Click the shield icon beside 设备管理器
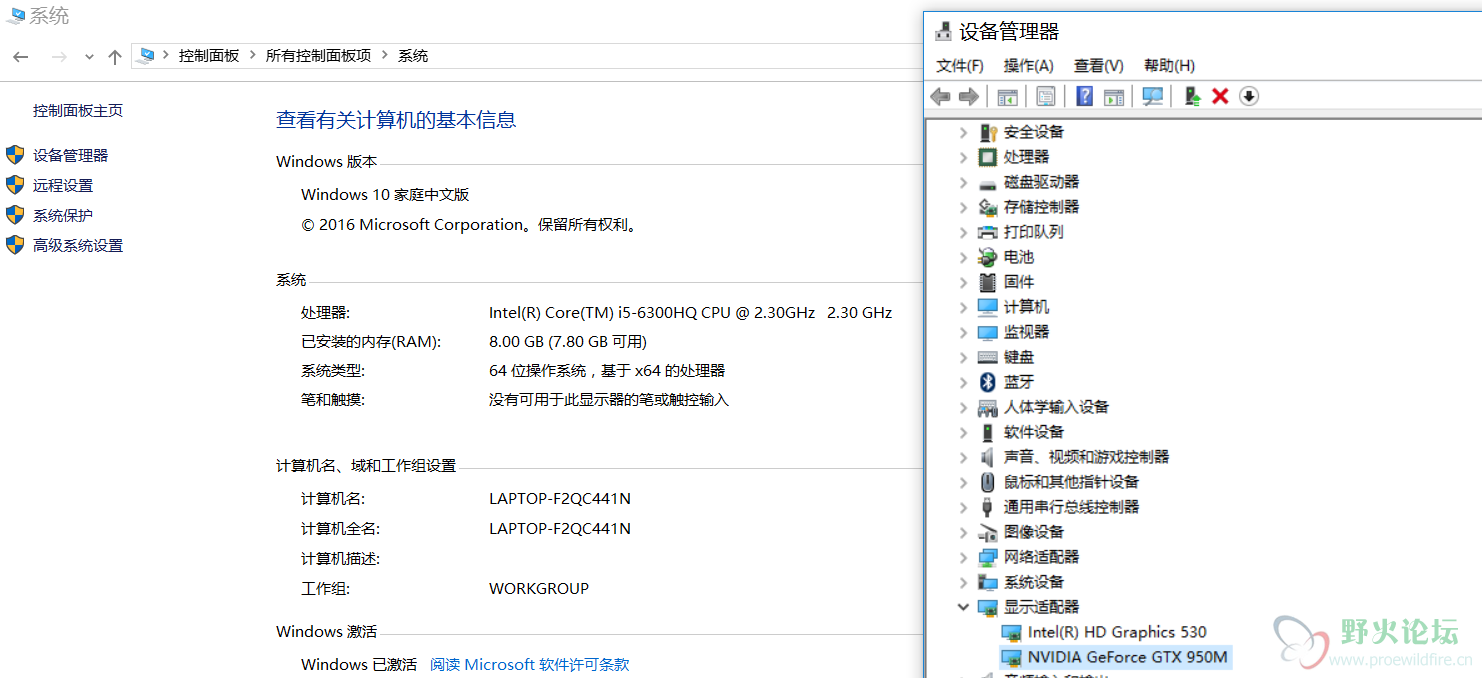Viewport: 1482px width, 678px height. [x=15, y=155]
